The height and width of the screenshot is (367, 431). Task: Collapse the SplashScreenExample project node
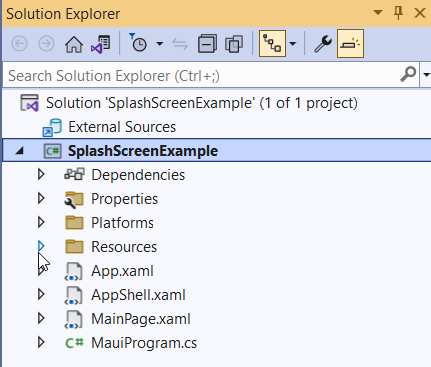[20, 151]
